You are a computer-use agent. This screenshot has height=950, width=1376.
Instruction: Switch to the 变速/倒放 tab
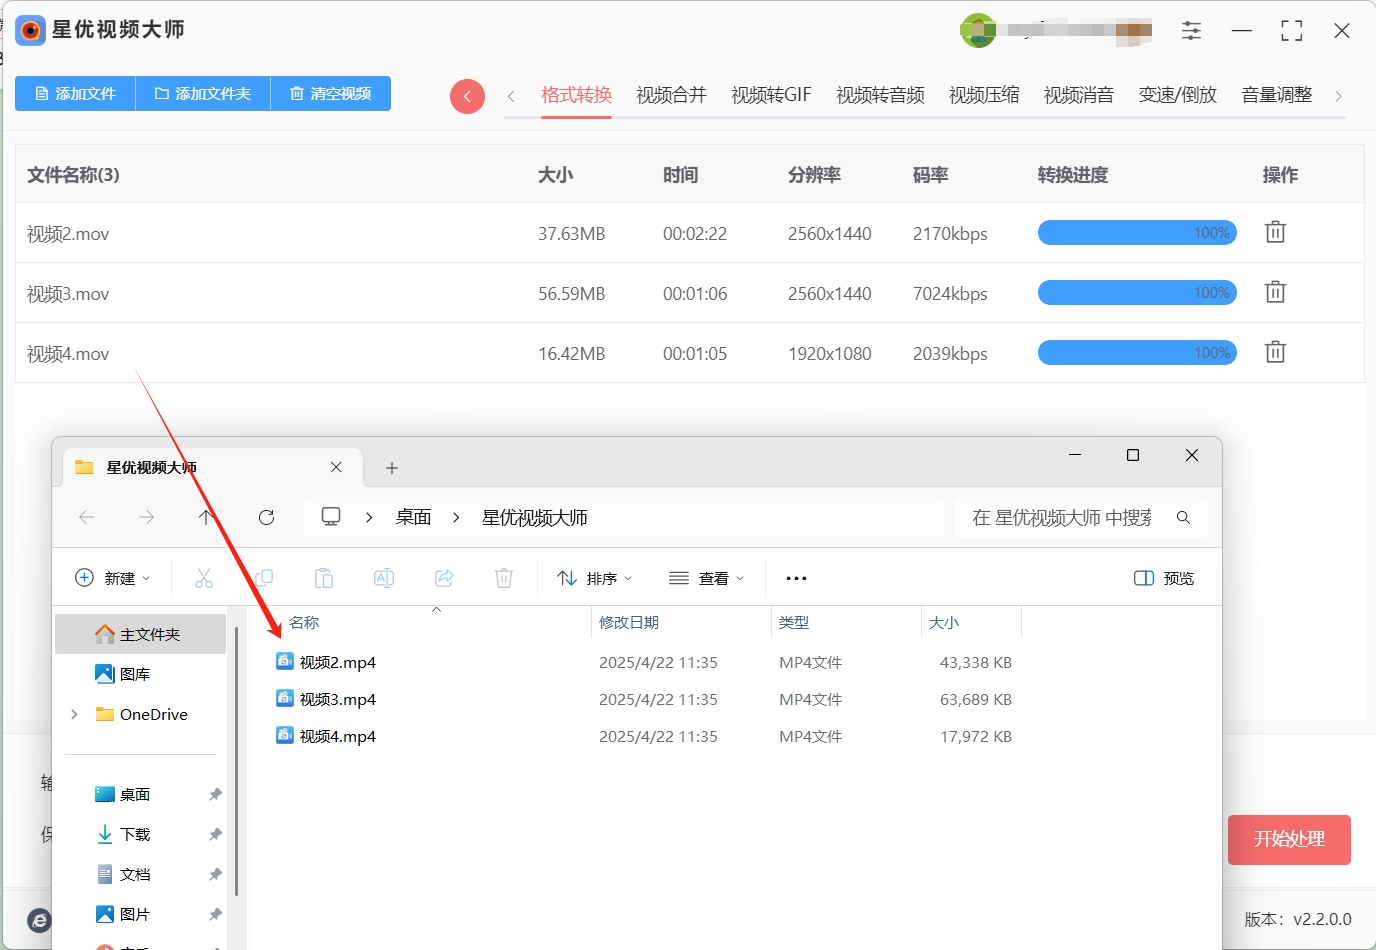pos(1178,95)
